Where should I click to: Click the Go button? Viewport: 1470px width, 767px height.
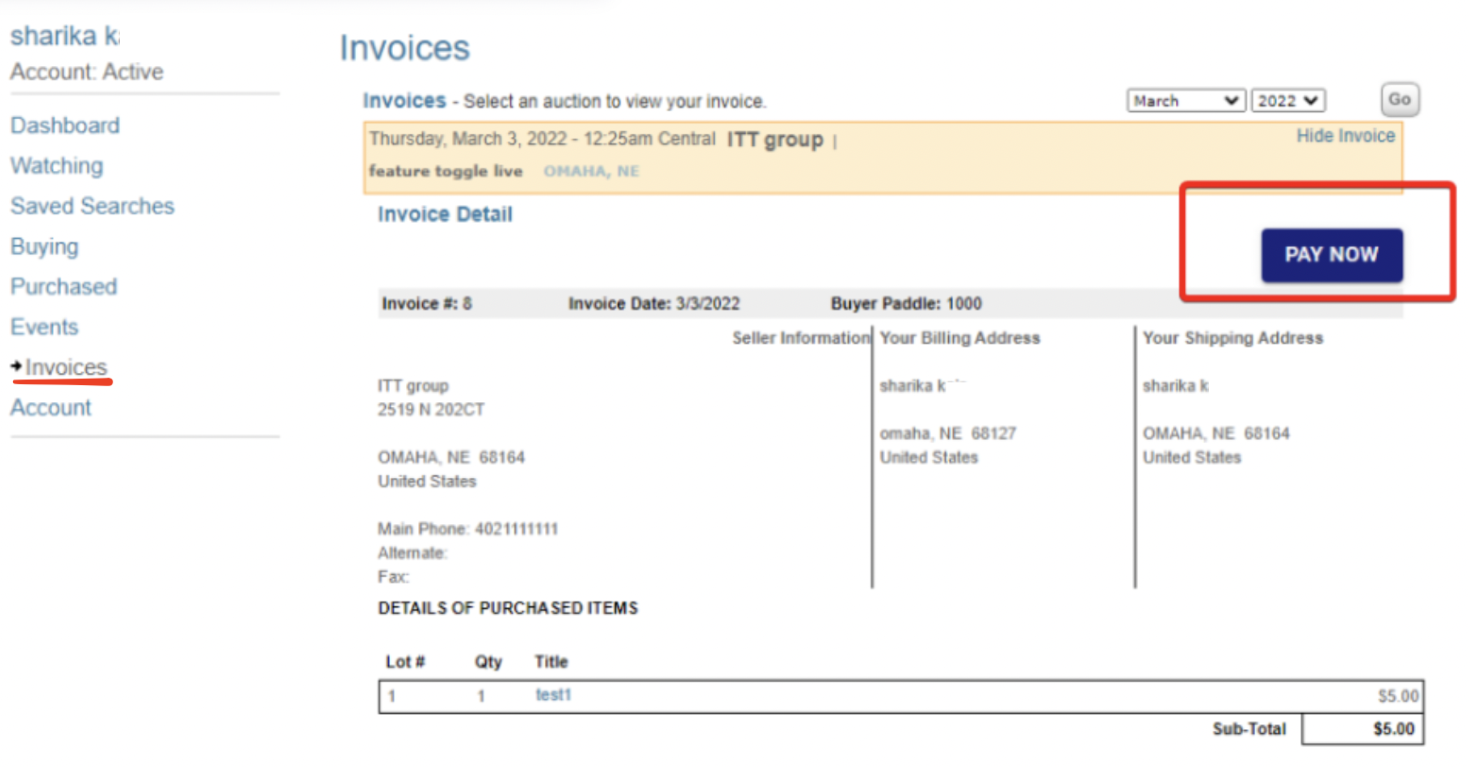[1399, 99]
